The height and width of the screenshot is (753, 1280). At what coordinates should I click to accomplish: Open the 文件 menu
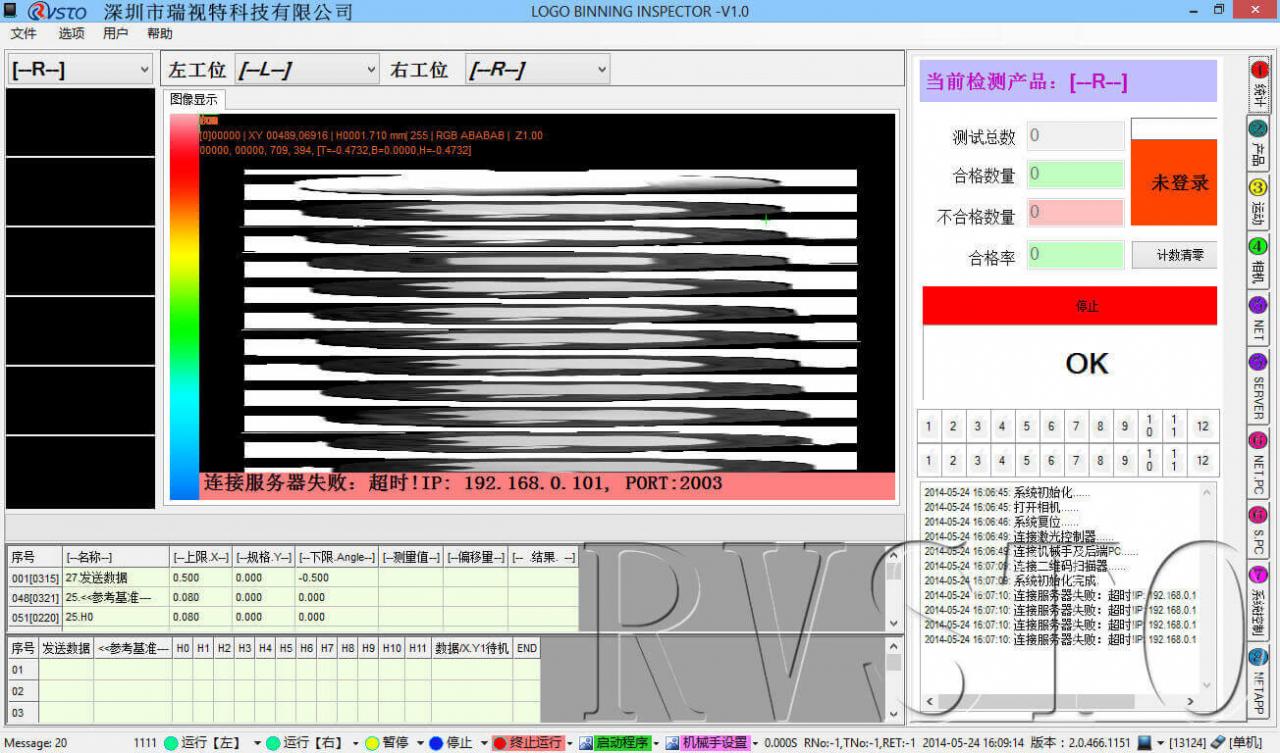click(x=22, y=33)
